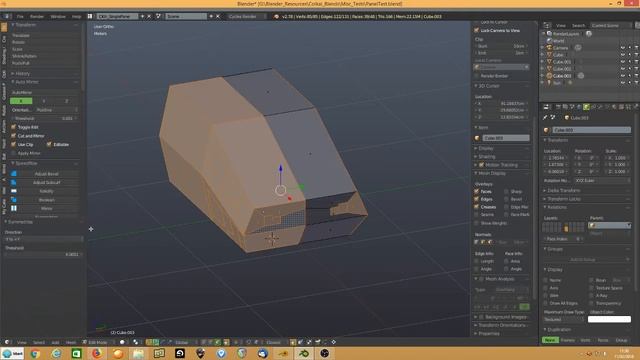Open Firefox from the taskbar
640x360 pixels.
click(x=97, y=353)
